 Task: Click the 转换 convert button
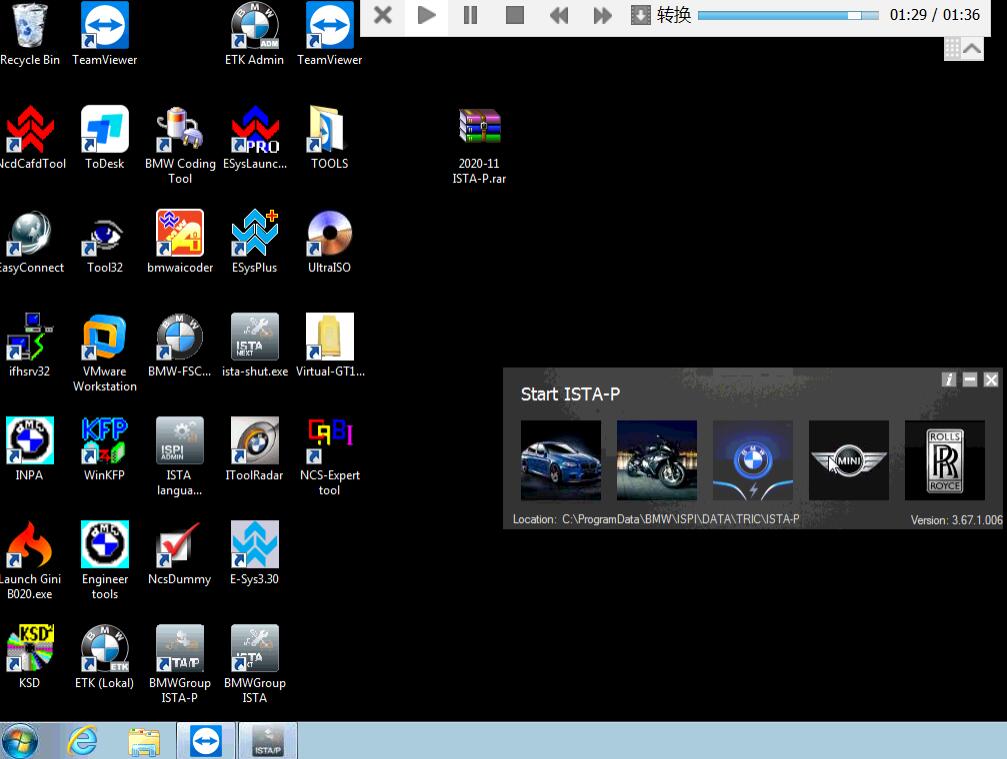tap(661, 15)
